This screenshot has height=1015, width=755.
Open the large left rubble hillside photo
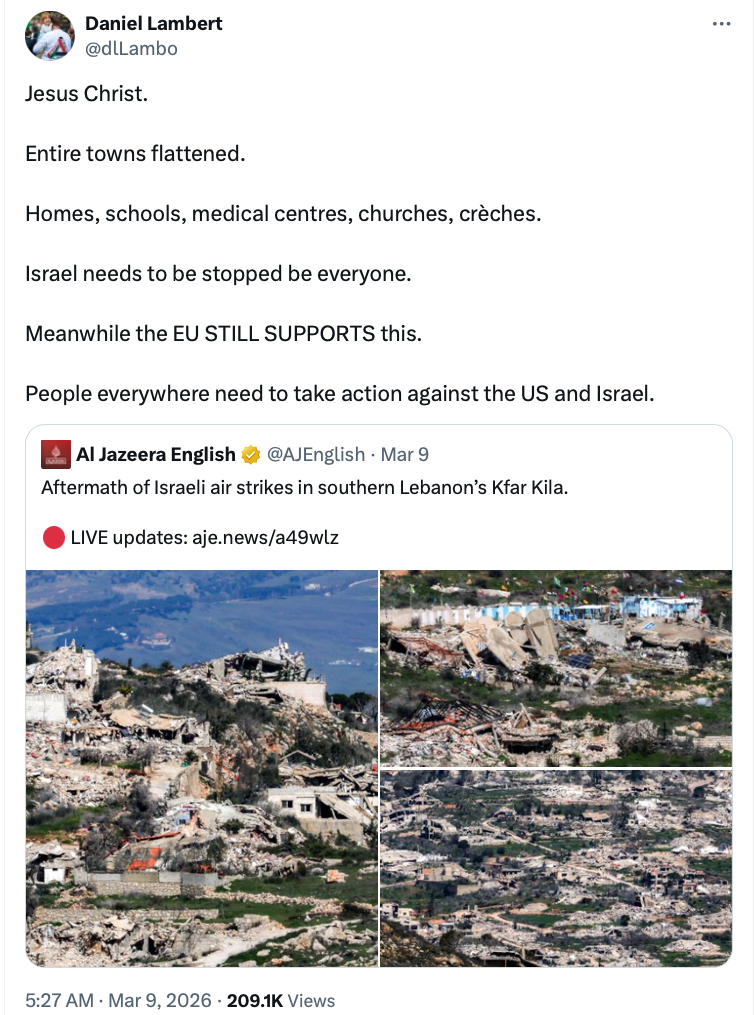[202, 768]
